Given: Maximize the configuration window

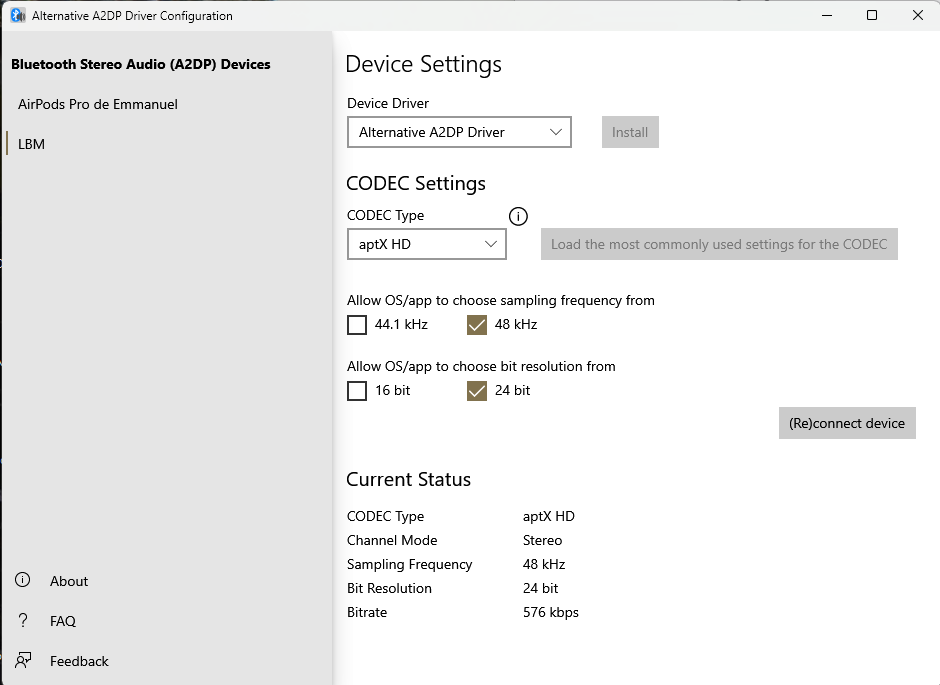Looking at the screenshot, I should click(872, 16).
